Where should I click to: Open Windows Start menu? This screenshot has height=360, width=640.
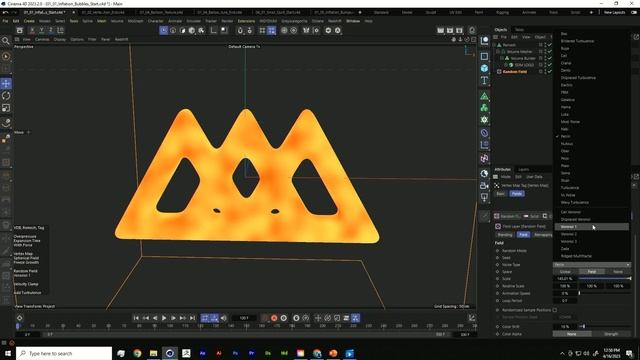click(7, 353)
